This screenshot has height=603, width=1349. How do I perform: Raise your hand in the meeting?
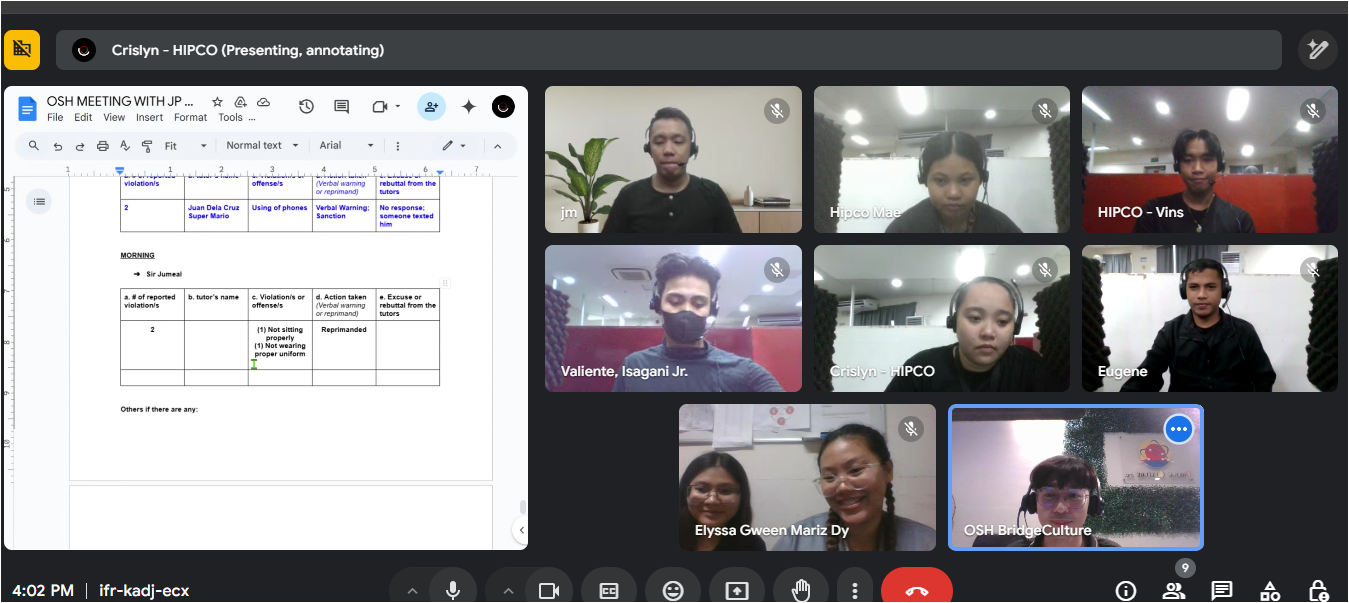(800, 590)
